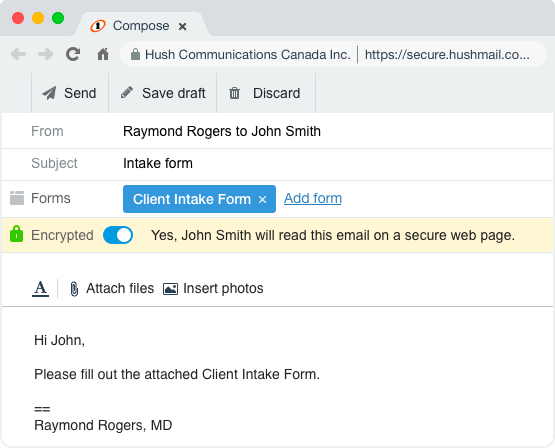Viewport: 555px width, 448px height.
Task: Click the Save draft pencil icon
Action: [127, 92]
